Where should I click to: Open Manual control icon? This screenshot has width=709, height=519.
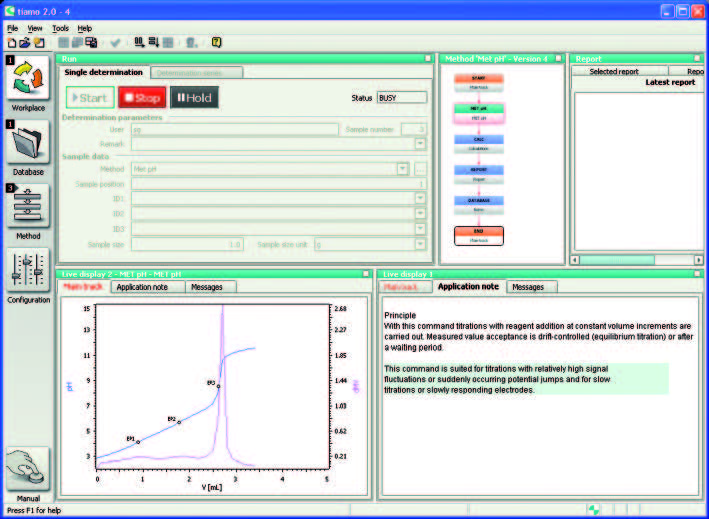pyautogui.click(x=28, y=470)
